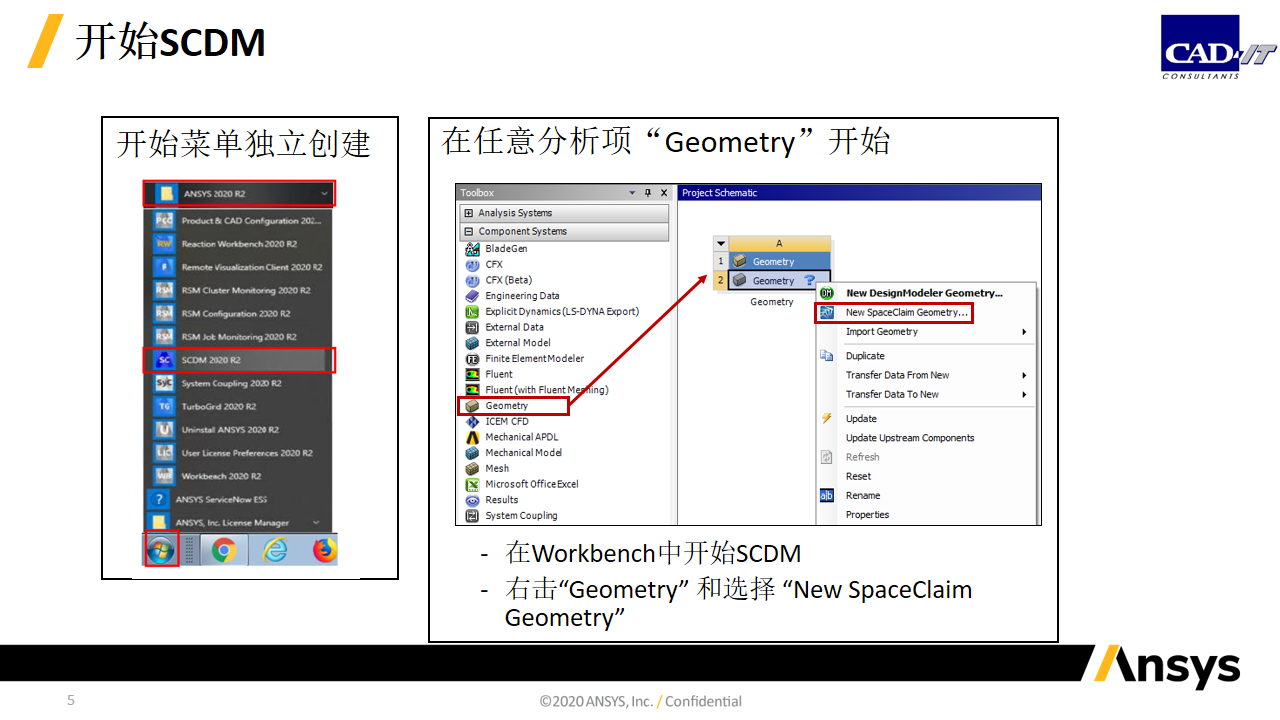Launch Remote Visualization Client 2020 R2
Viewport: 1280px width, 720px height.
pos(239,267)
